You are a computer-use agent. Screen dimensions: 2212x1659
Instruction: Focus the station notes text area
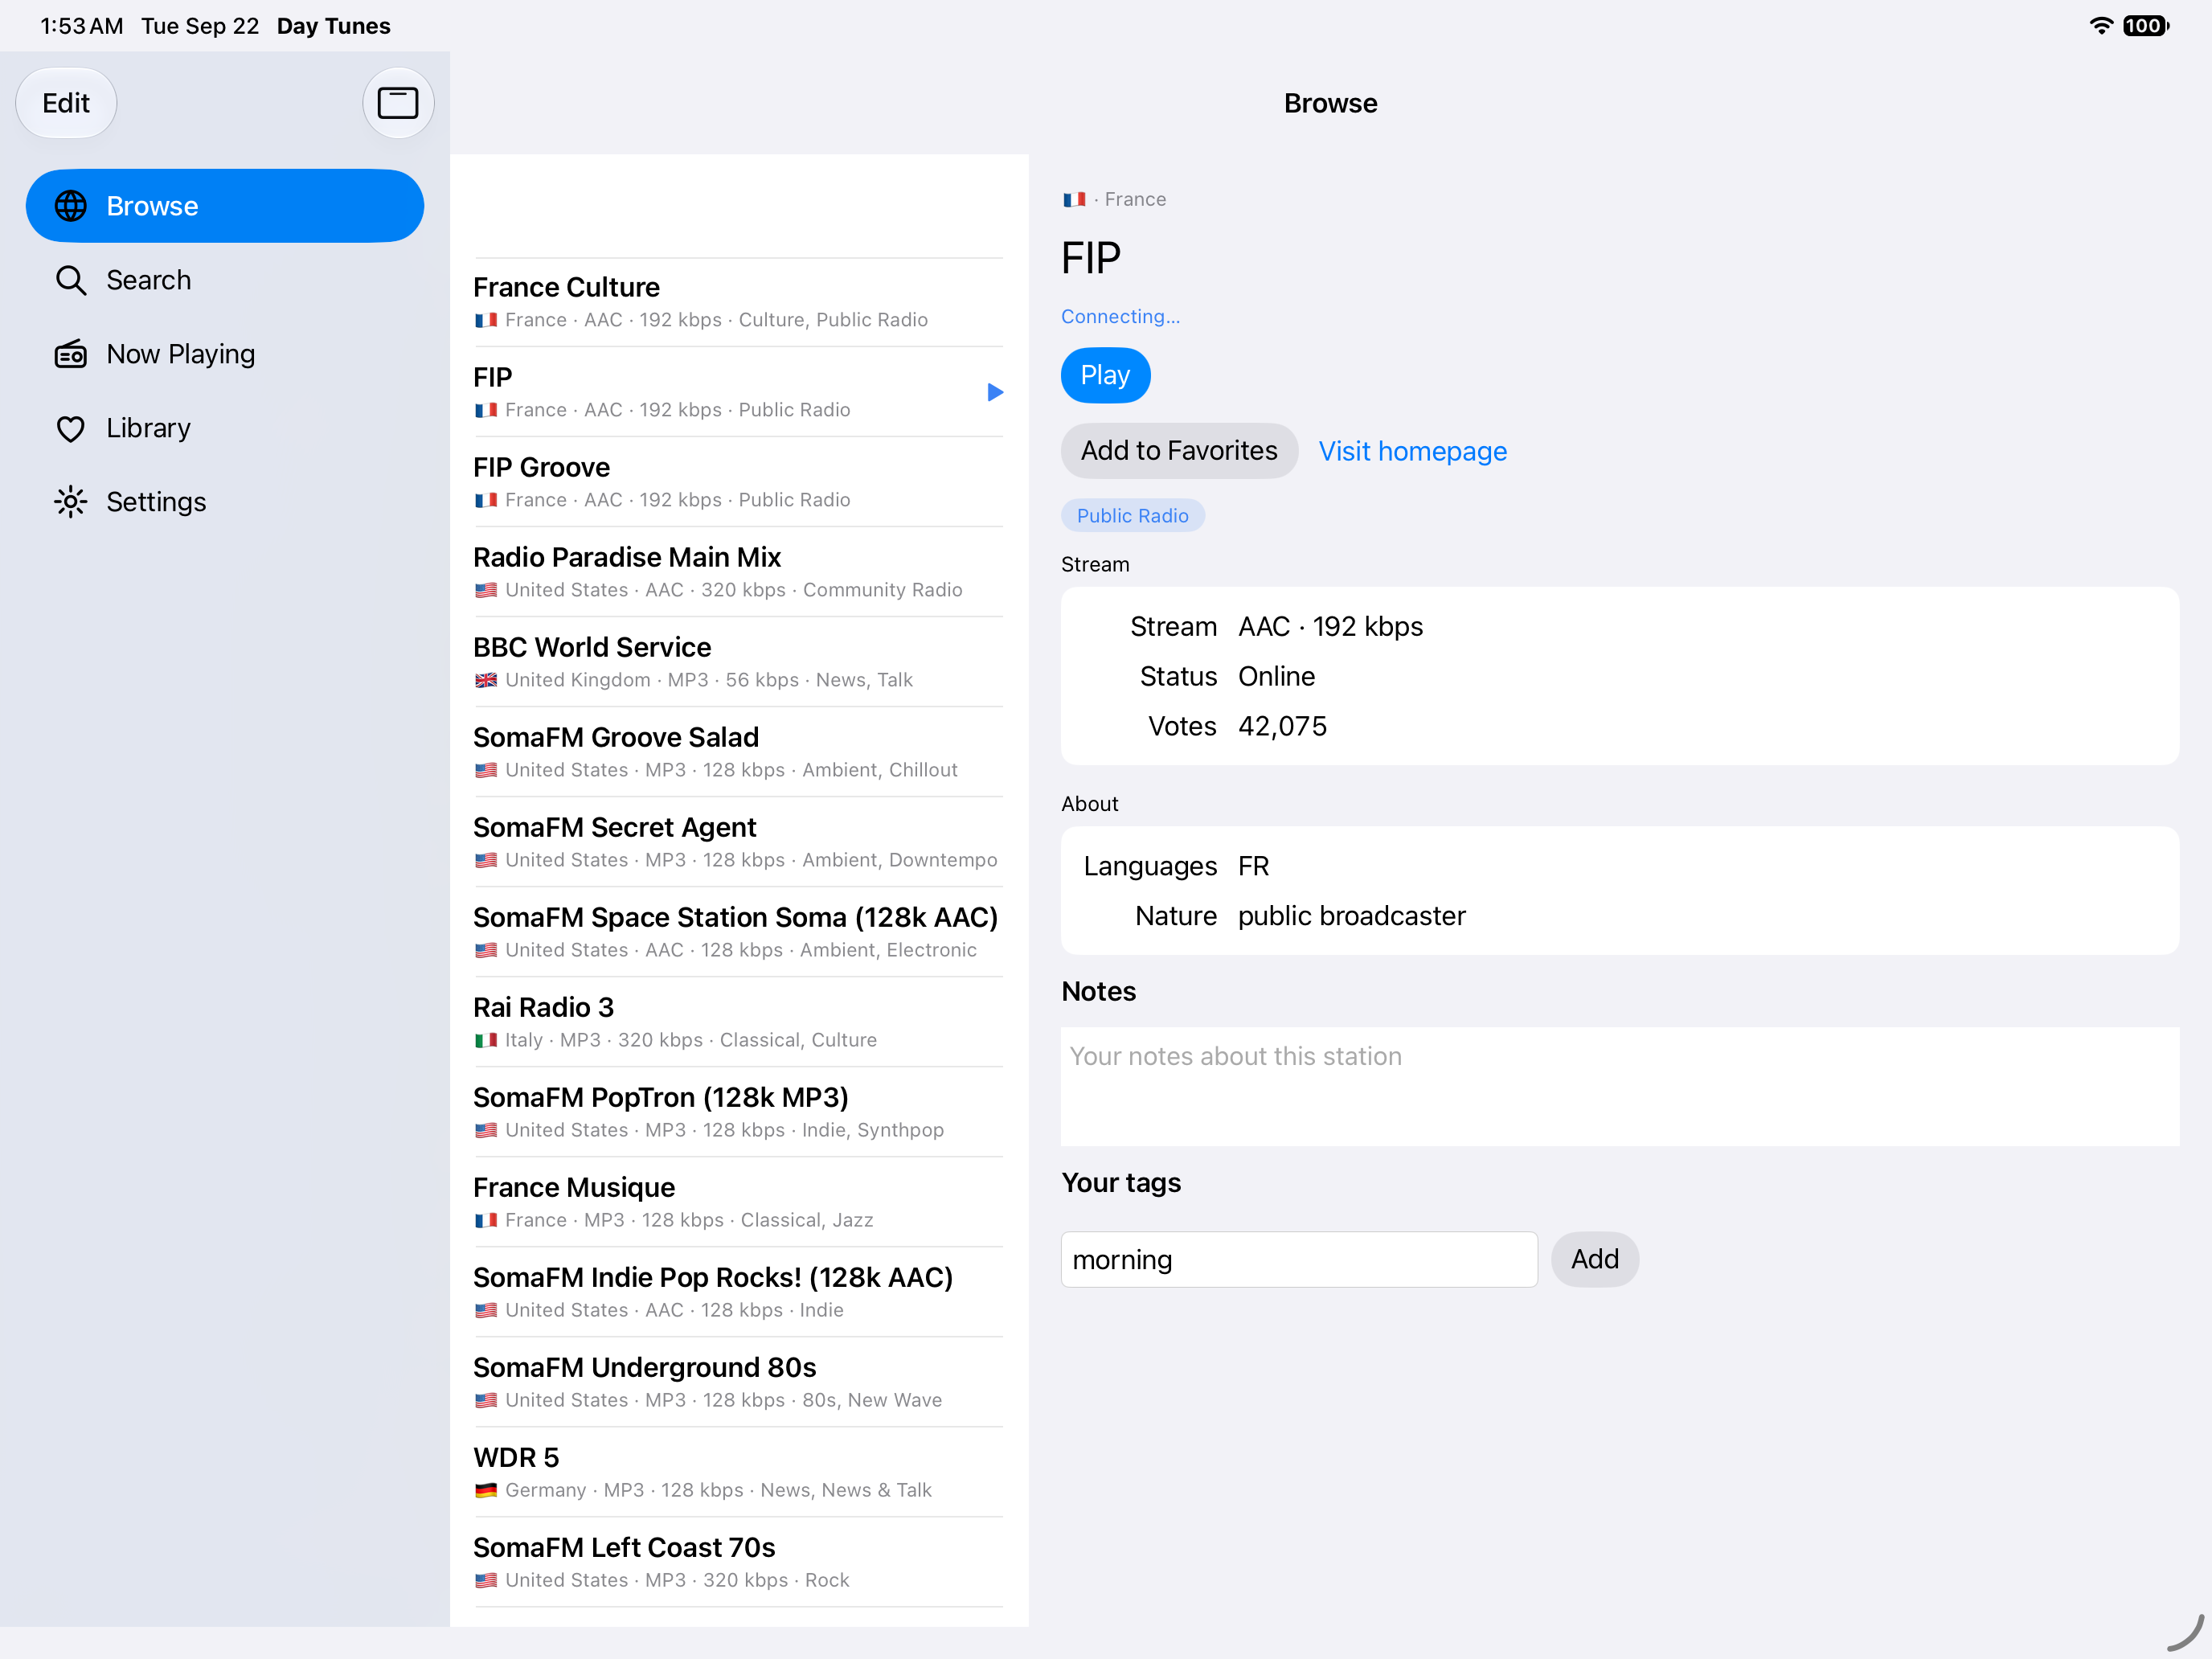(1619, 1086)
